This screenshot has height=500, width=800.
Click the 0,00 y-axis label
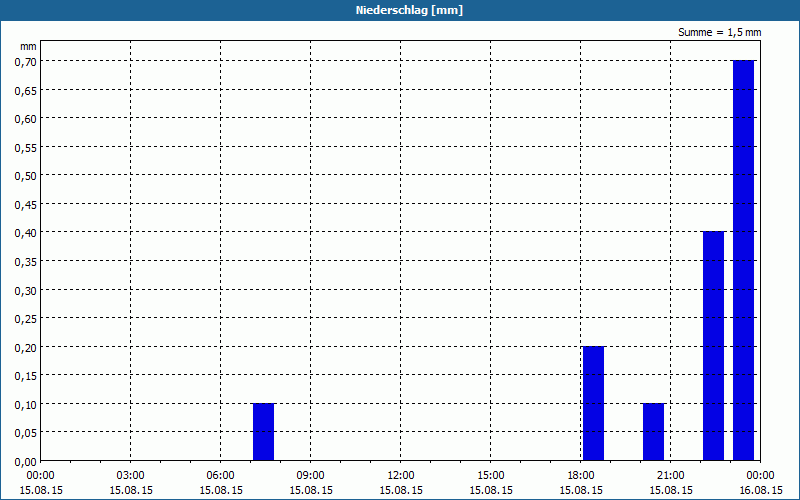pyautogui.click(x=26, y=462)
